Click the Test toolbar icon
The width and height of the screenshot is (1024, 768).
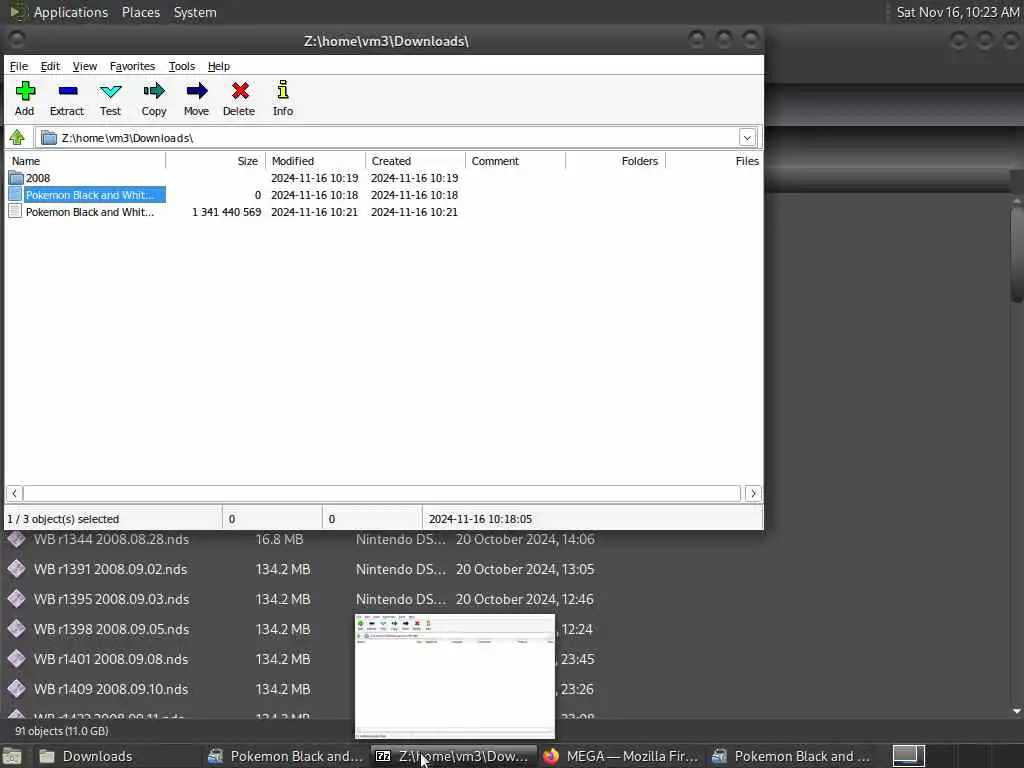click(110, 91)
